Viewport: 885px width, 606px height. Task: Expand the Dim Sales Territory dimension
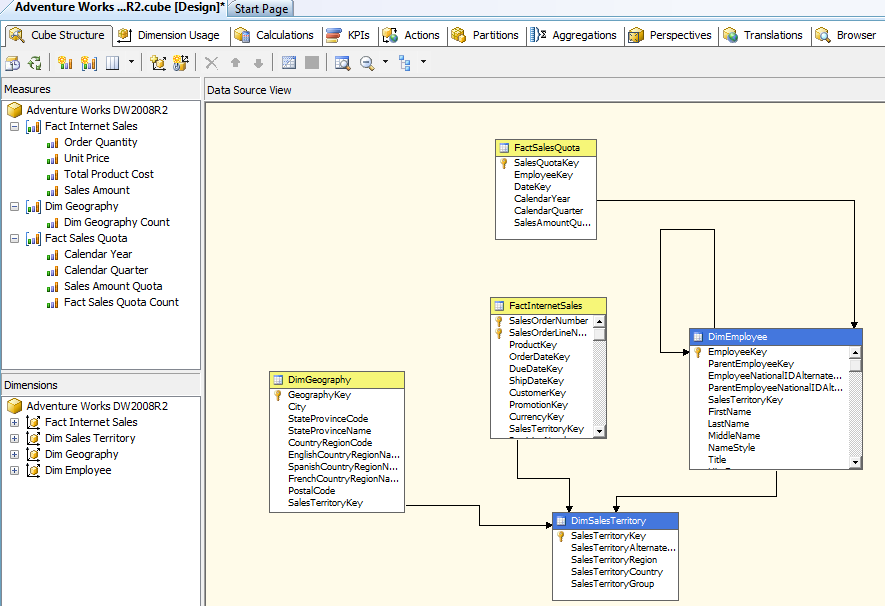[x=15, y=438]
